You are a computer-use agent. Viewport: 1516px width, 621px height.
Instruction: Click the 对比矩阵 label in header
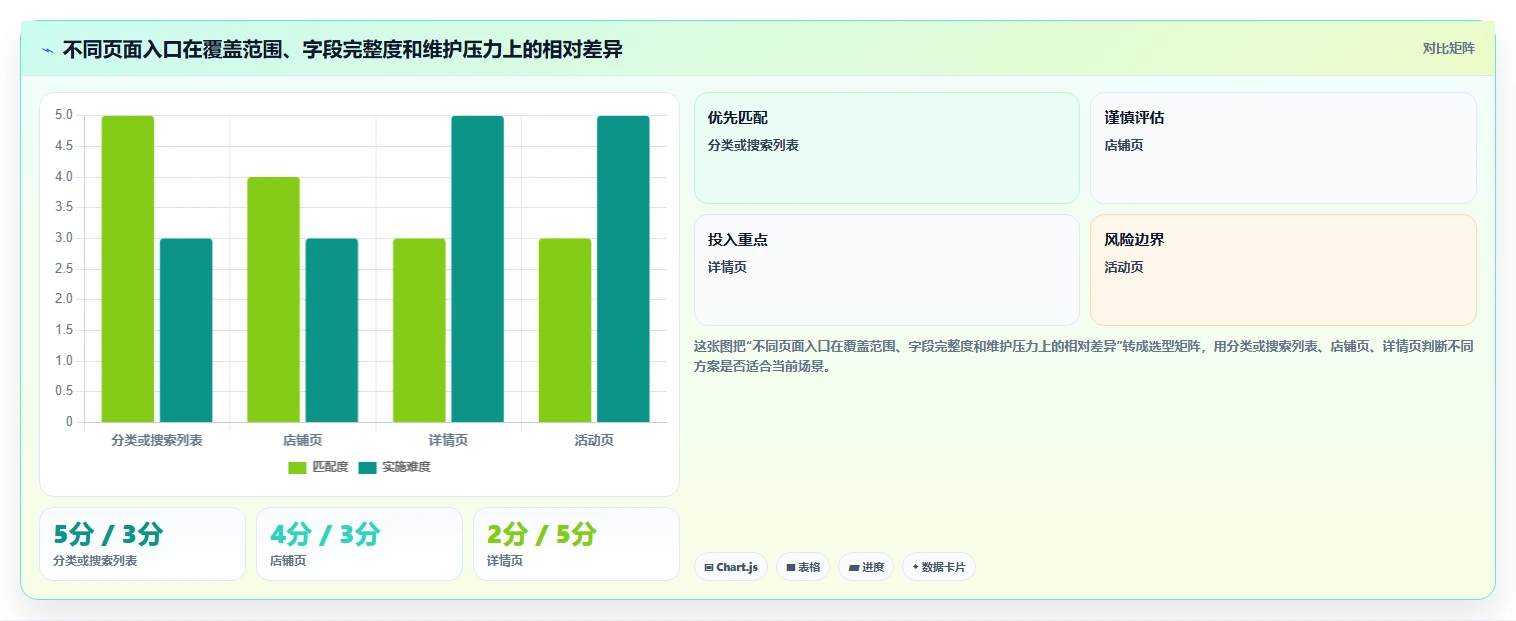pyautogui.click(x=1448, y=48)
